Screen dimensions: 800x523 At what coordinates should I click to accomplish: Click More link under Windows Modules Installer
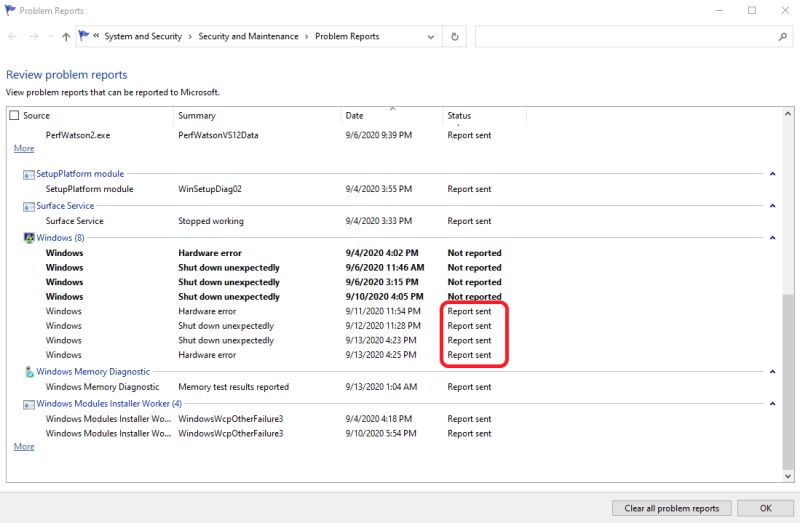(24, 446)
